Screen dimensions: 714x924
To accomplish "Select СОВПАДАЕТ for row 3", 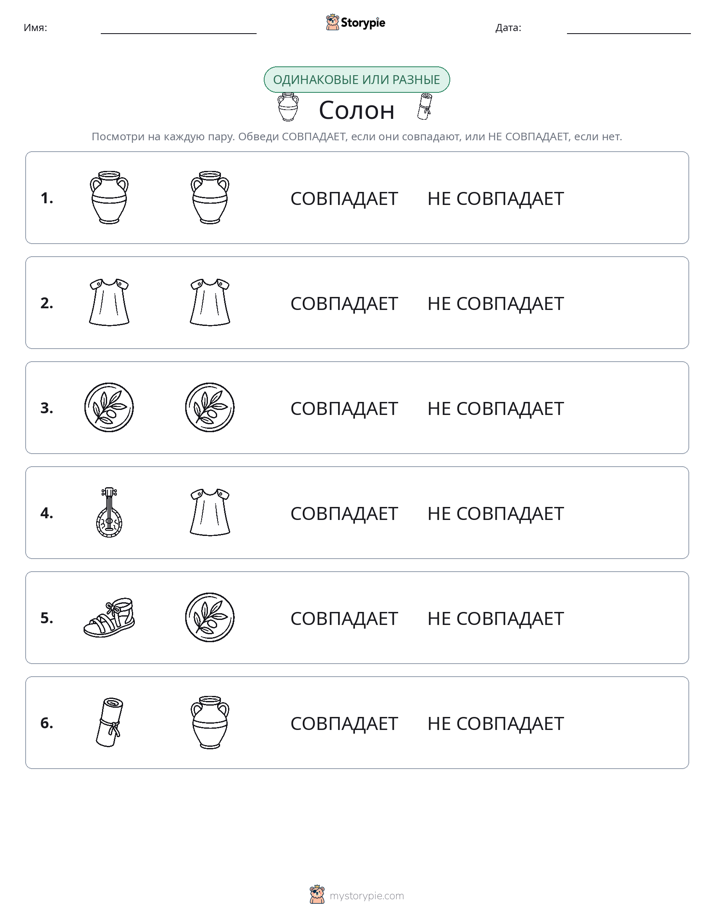I will tap(344, 408).
